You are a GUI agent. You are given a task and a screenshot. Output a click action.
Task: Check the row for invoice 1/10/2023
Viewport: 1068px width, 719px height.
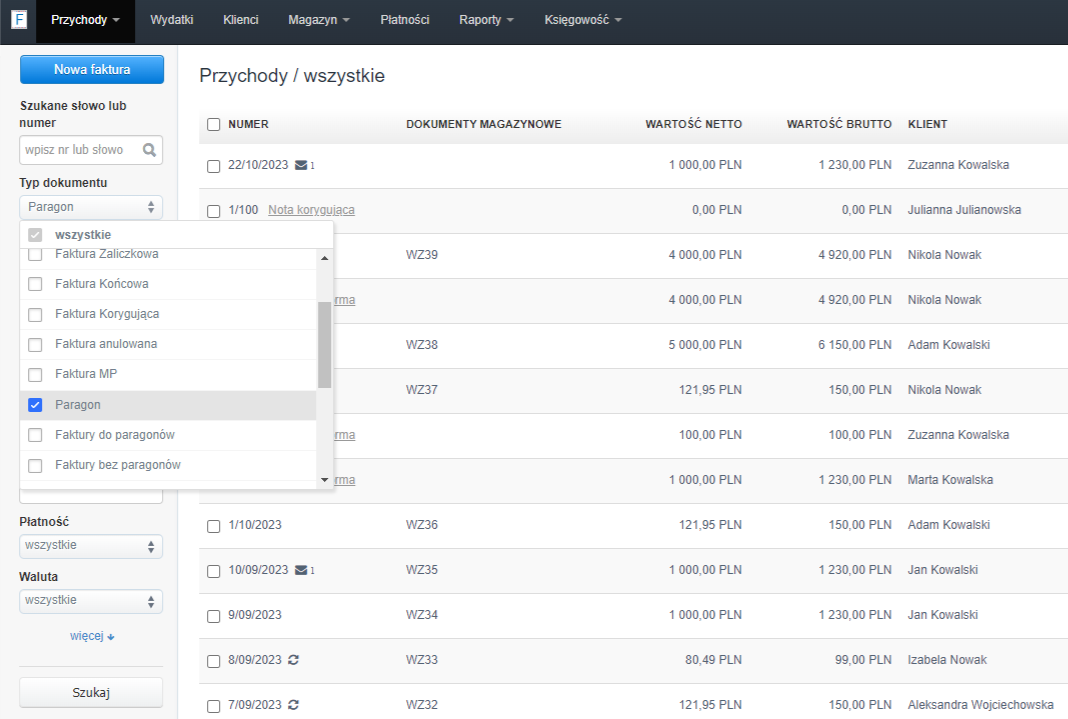point(214,526)
